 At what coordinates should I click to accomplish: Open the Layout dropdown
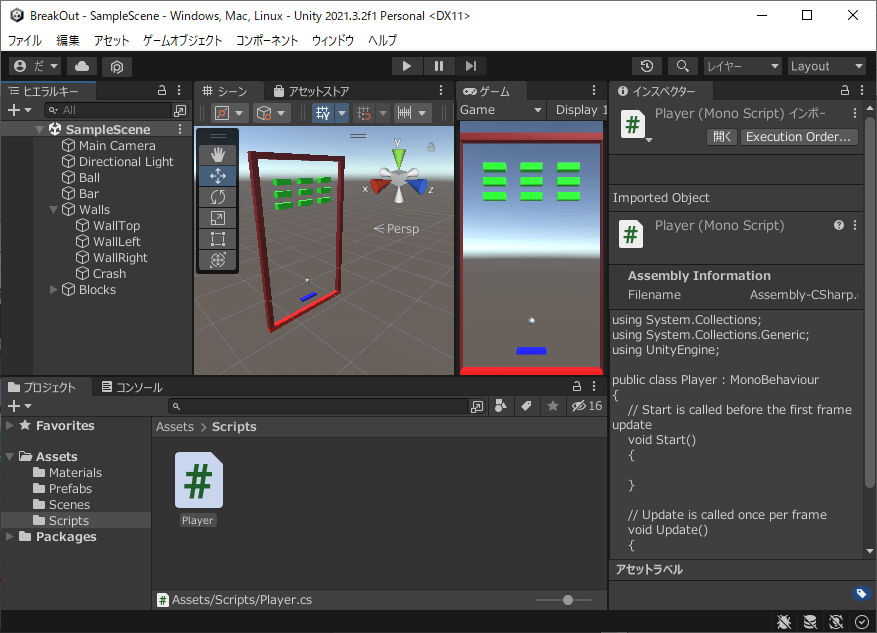point(827,67)
